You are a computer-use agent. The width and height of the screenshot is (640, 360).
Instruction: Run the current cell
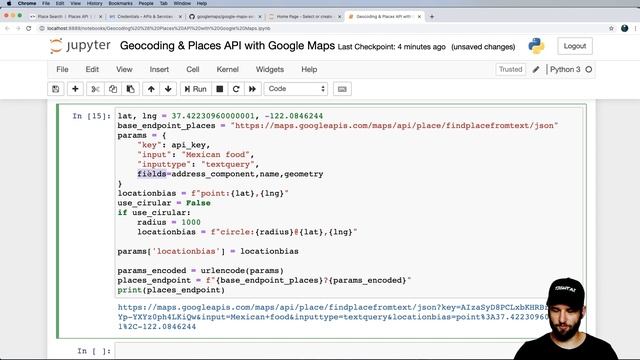tap(196, 89)
